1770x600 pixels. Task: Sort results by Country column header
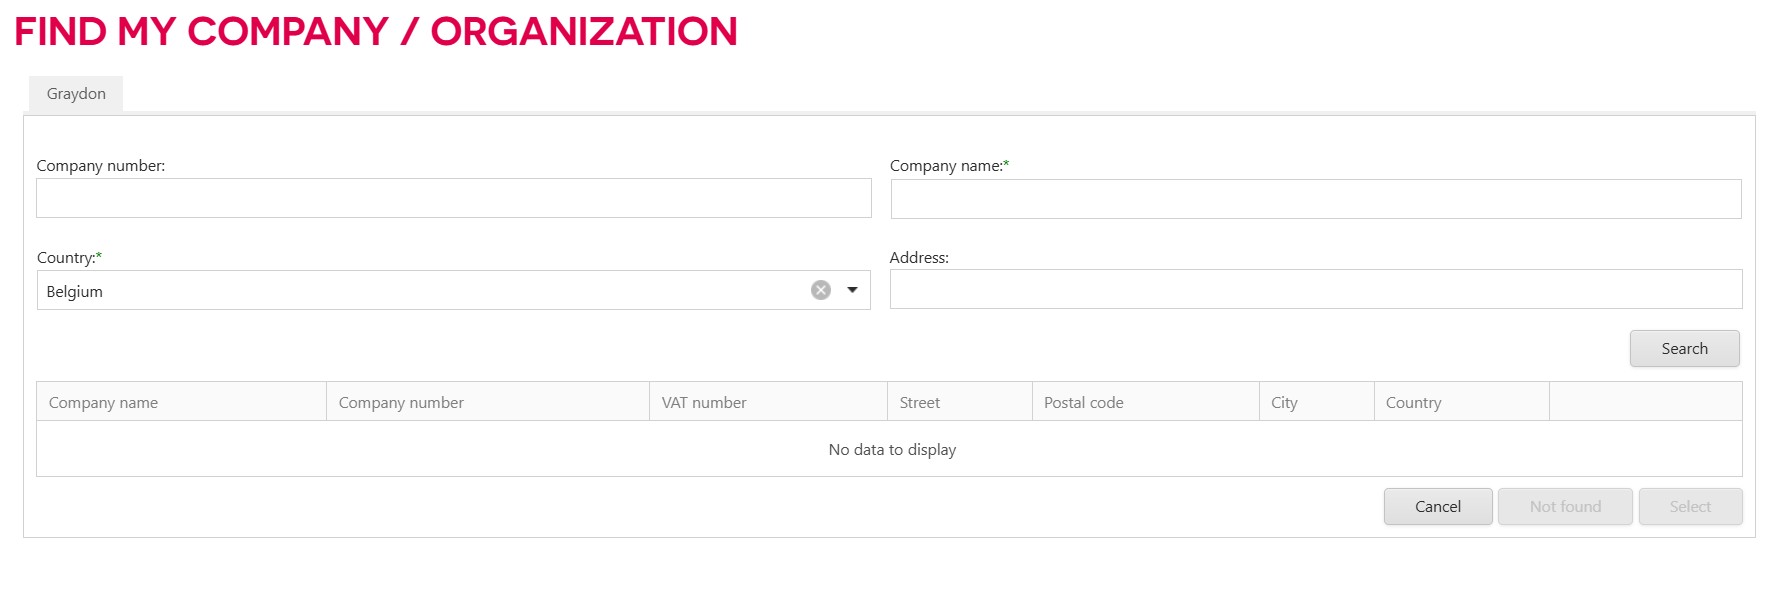(x=1460, y=402)
